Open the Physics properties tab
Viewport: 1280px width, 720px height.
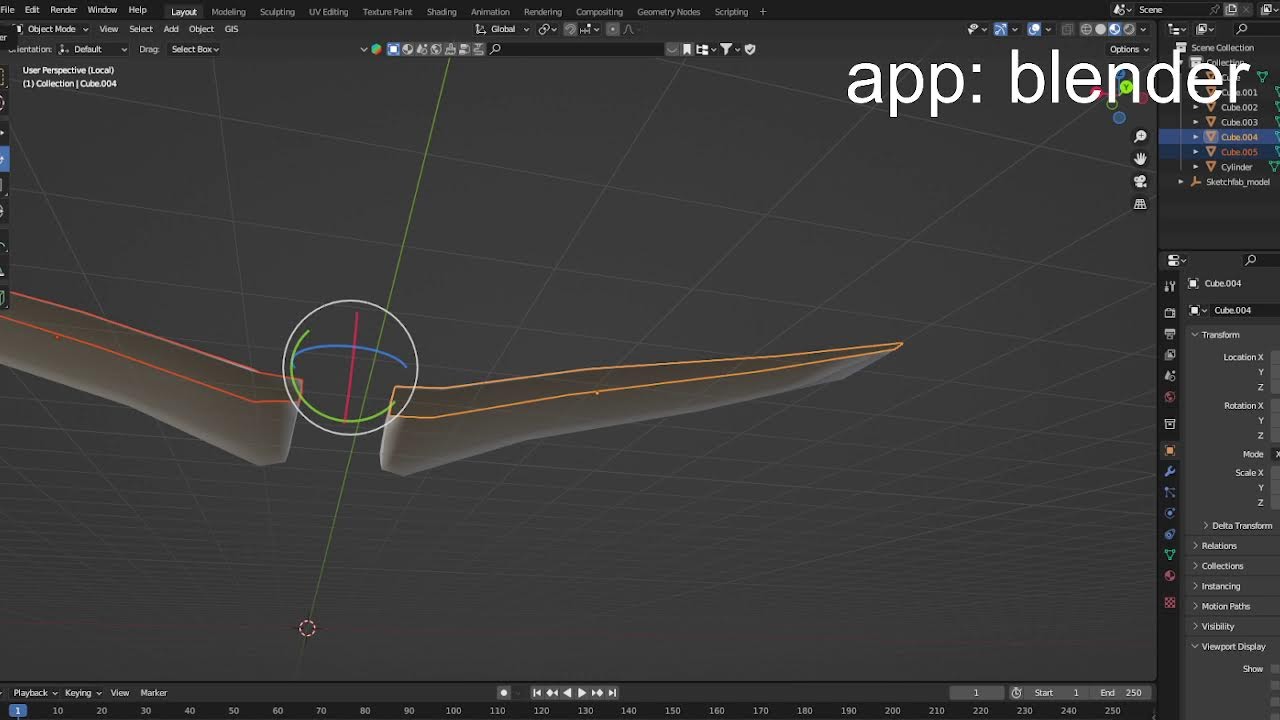(1170, 513)
